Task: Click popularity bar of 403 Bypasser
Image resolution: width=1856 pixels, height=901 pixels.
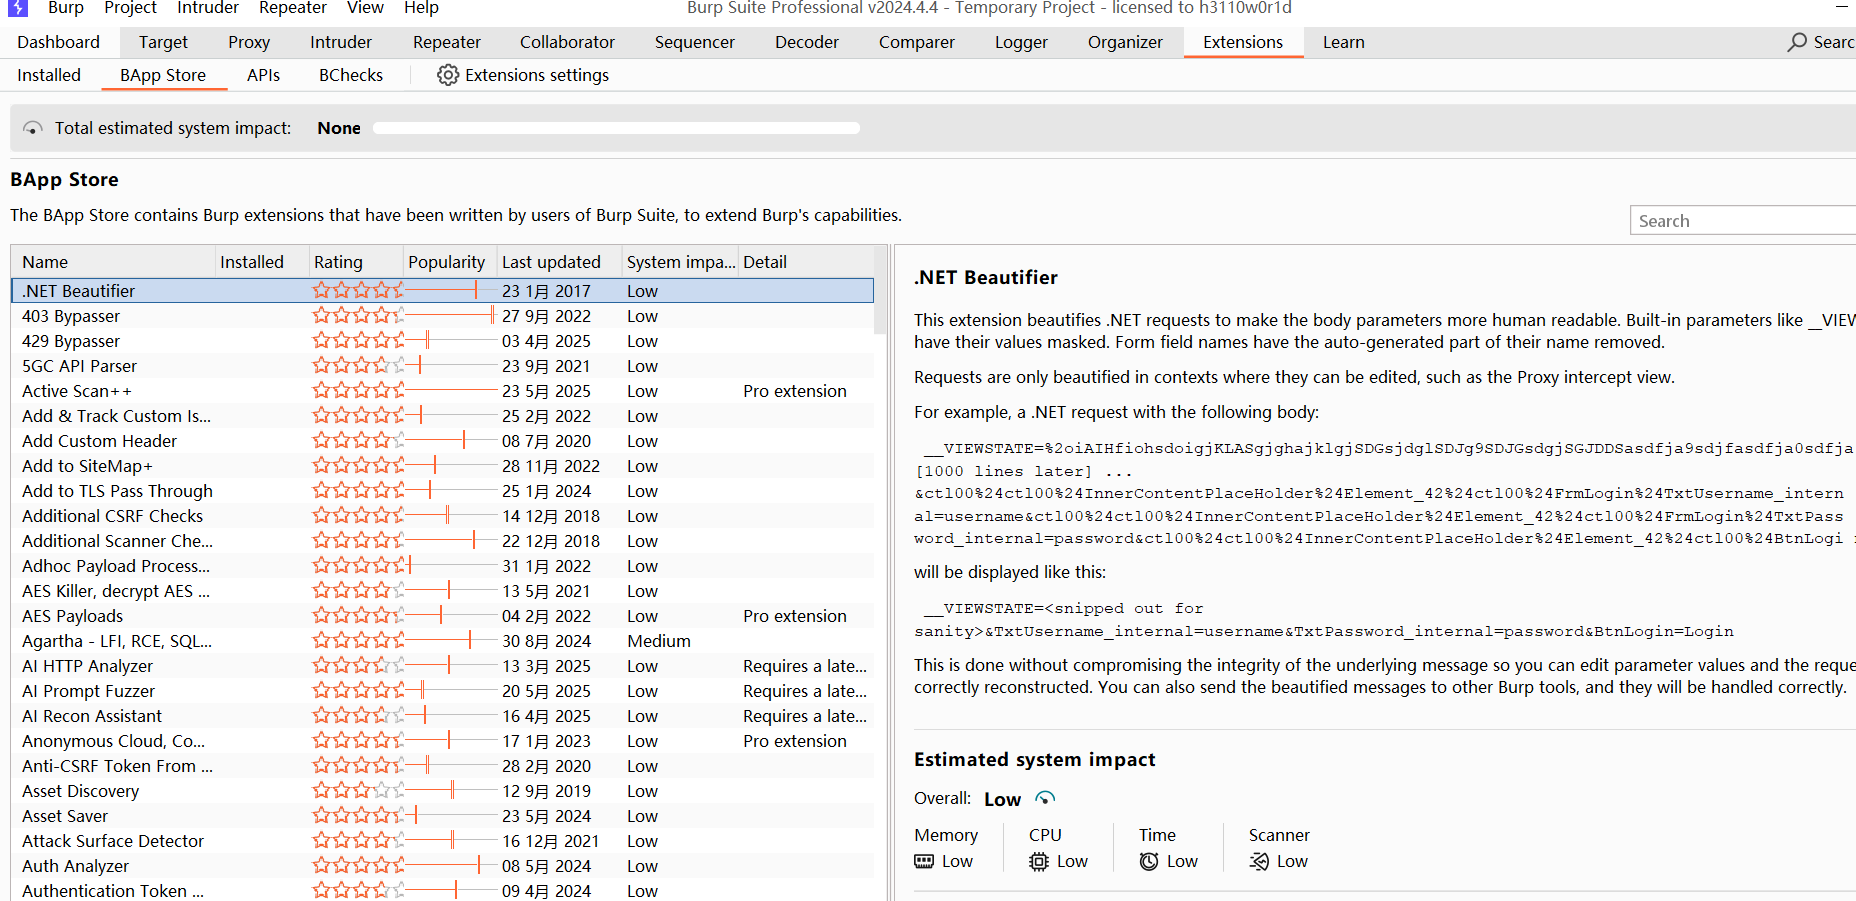Action: point(451,316)
